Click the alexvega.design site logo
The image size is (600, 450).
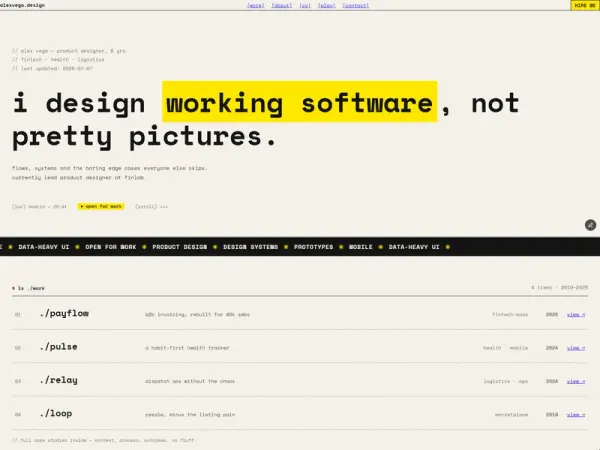click(x=22, y=5)
